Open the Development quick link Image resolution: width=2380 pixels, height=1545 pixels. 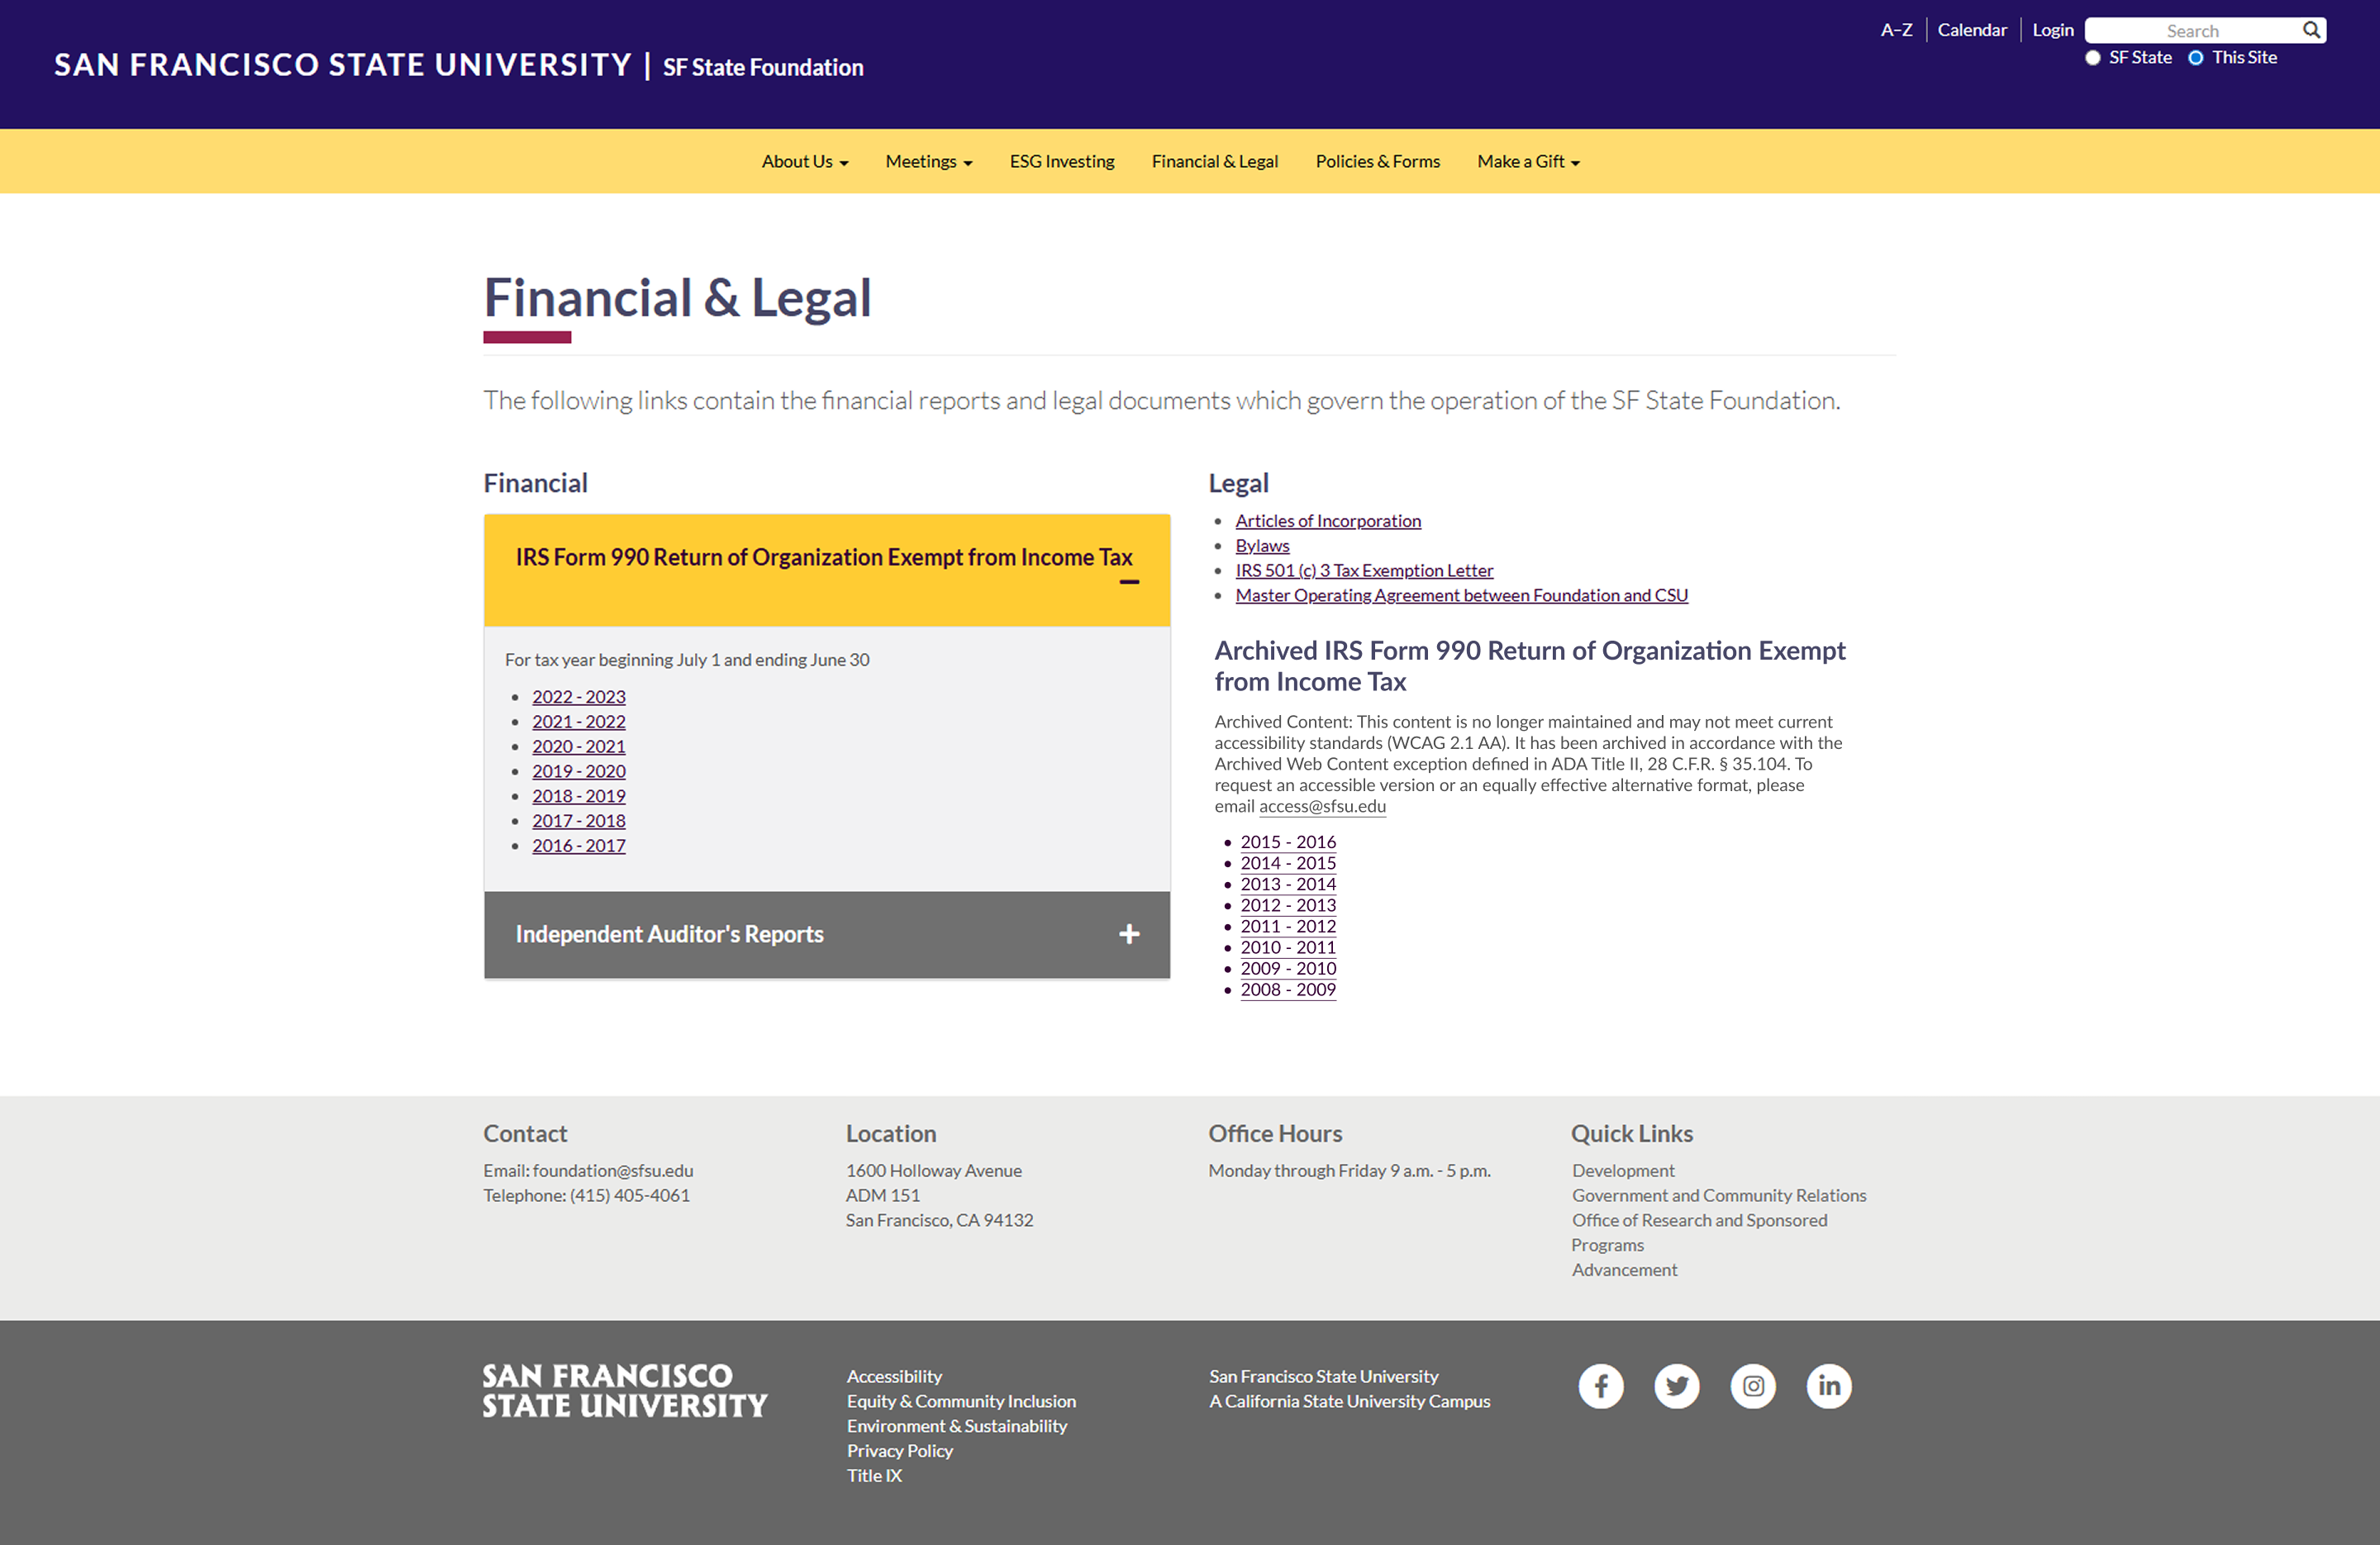pyautogui.click(x=1623, y=1170)
